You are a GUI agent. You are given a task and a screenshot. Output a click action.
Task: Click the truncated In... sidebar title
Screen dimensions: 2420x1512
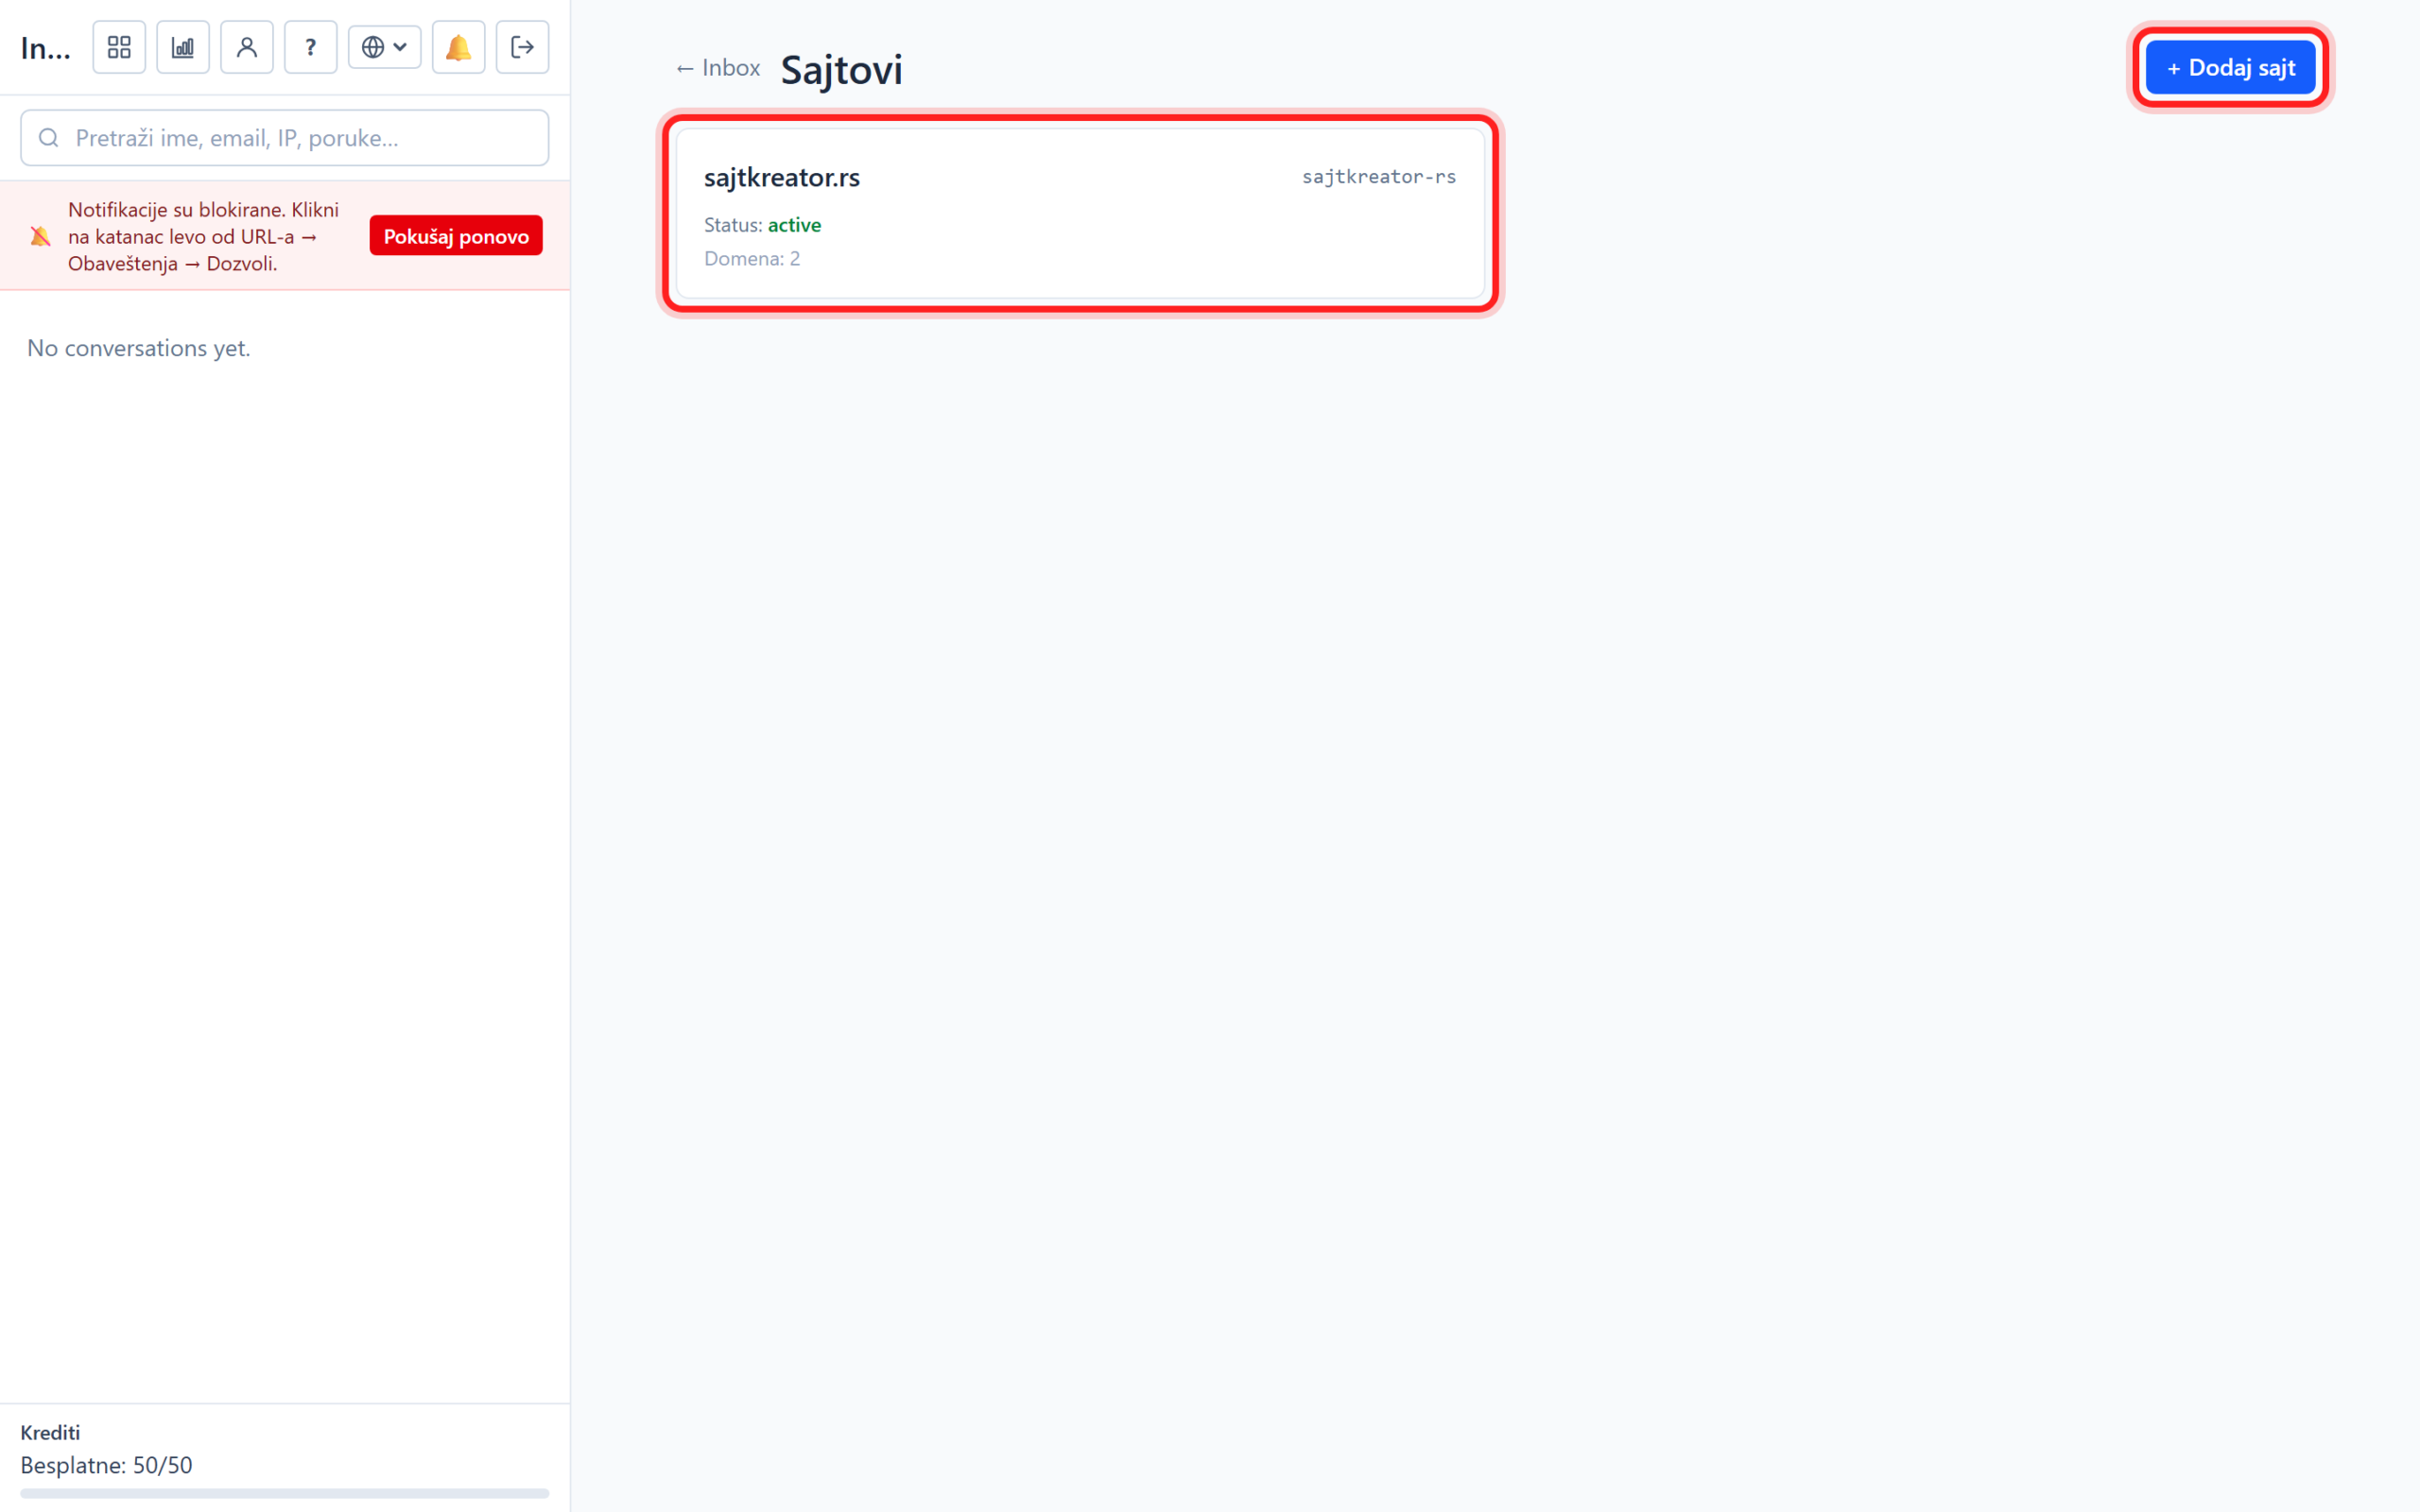(46, 48)
